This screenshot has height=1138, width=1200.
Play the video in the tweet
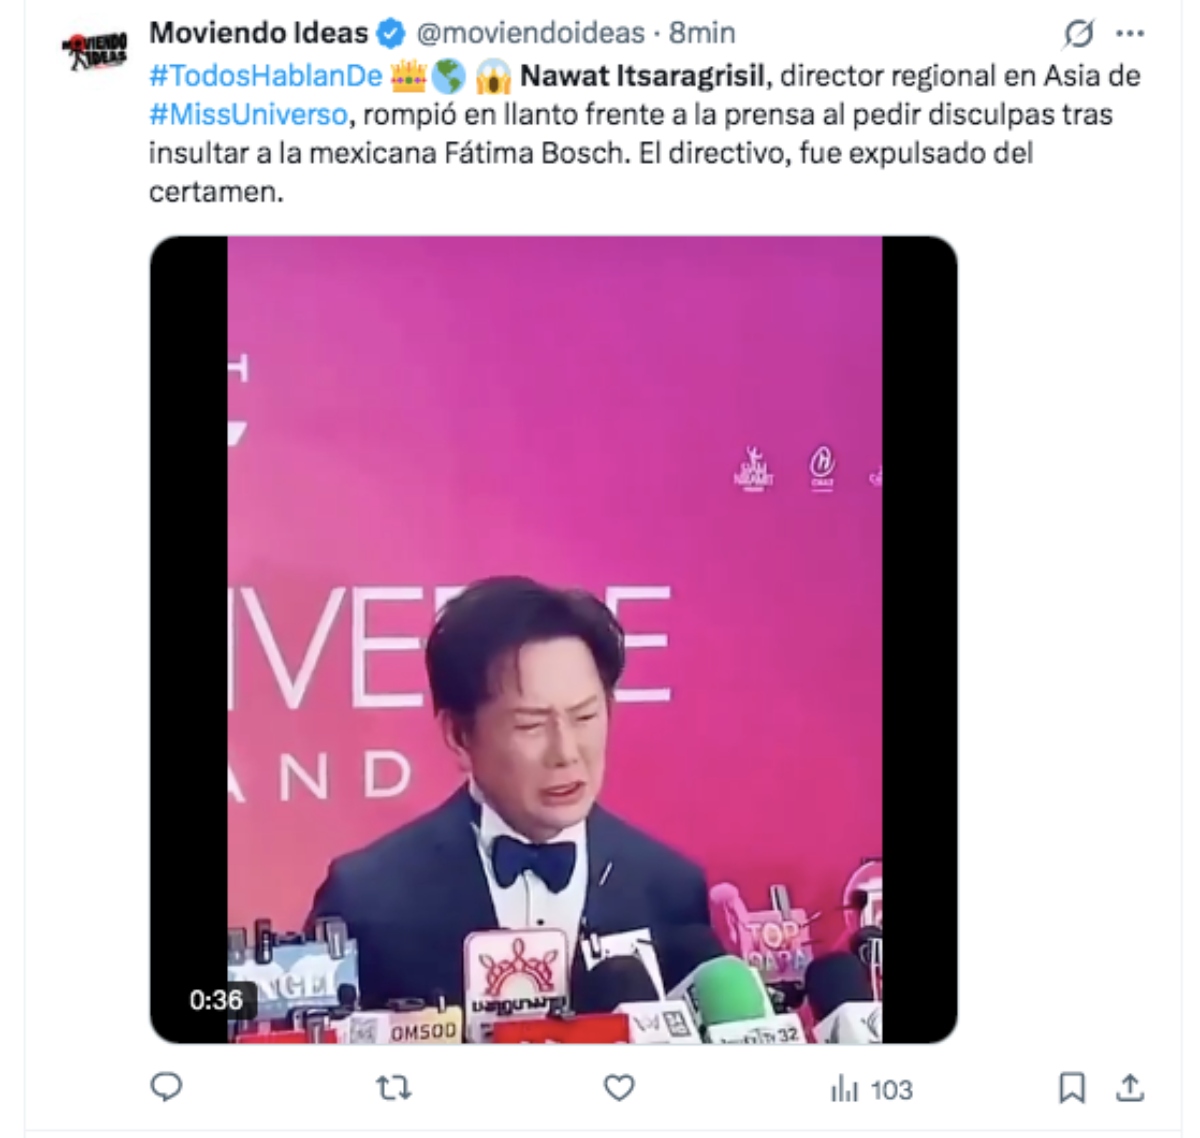coord(554,640)
